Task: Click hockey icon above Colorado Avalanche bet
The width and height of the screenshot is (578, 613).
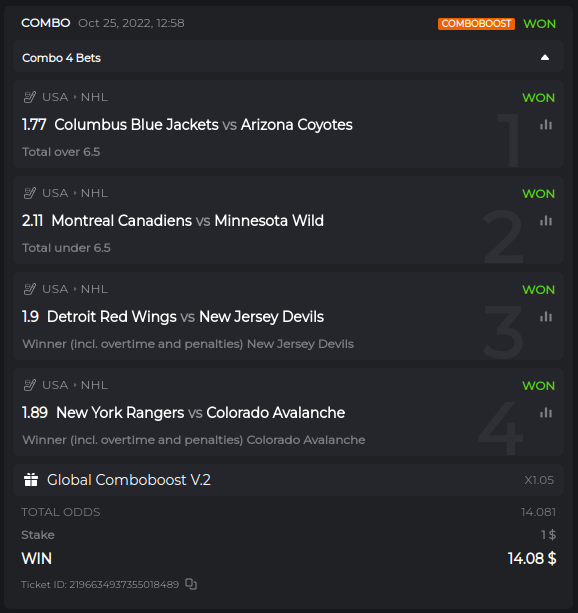Action: pyautogui.click(x=30, y=385)
